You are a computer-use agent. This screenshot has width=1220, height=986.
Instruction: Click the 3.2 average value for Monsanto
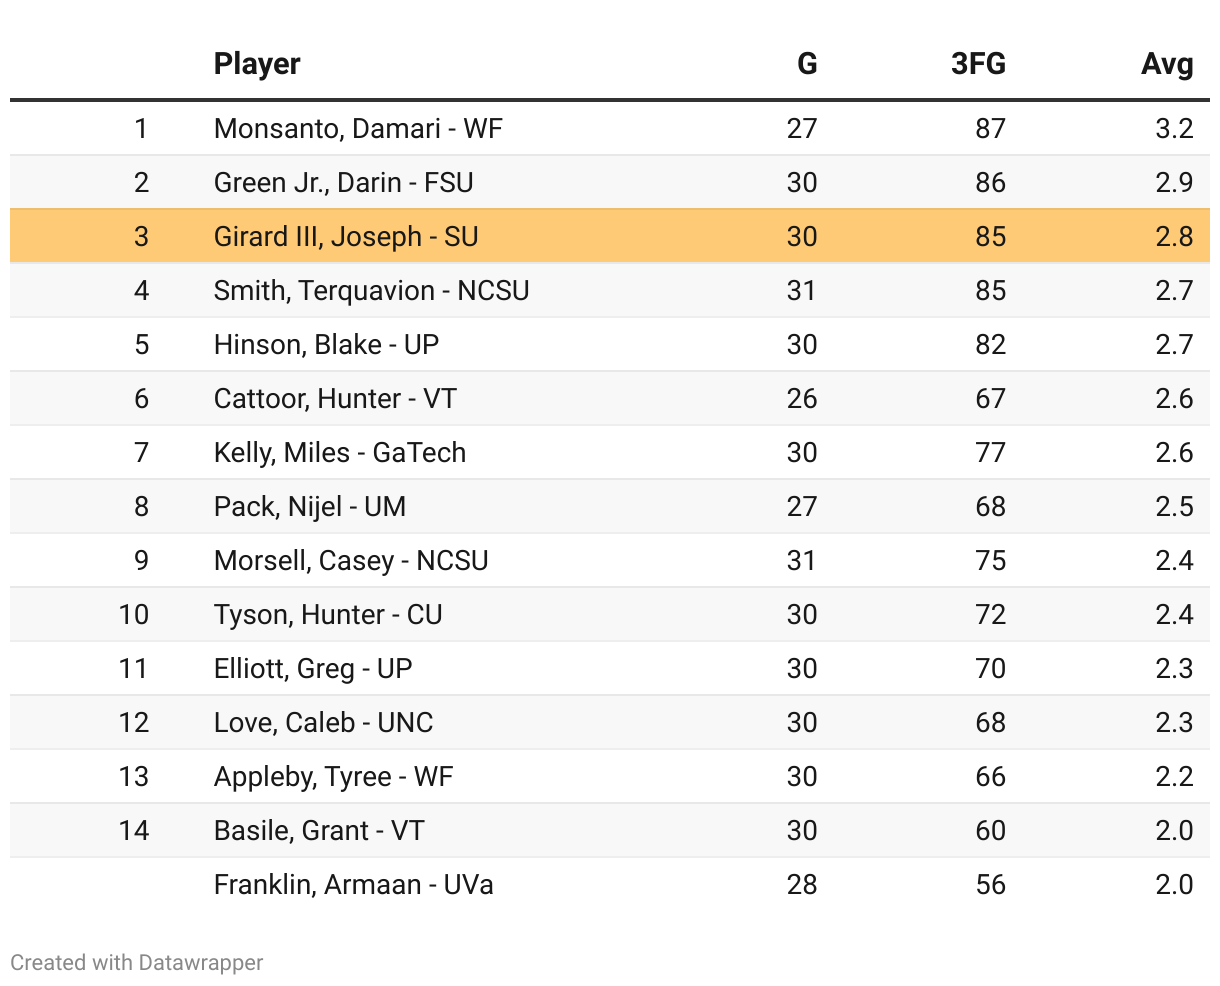click(x=1173, y=128)
